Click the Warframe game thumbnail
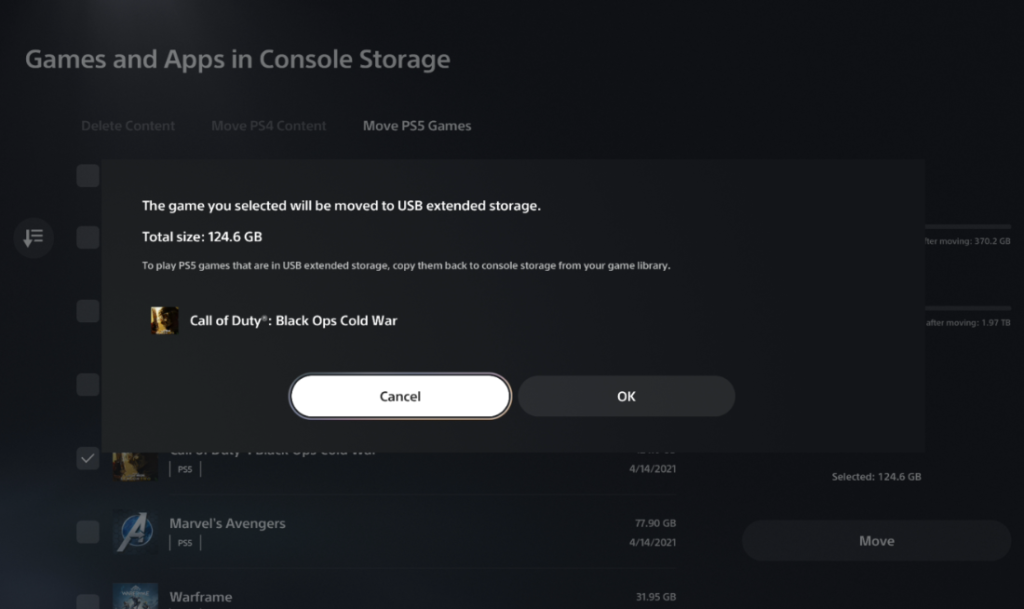1024x609 pixels. click(x=135, y=596)
